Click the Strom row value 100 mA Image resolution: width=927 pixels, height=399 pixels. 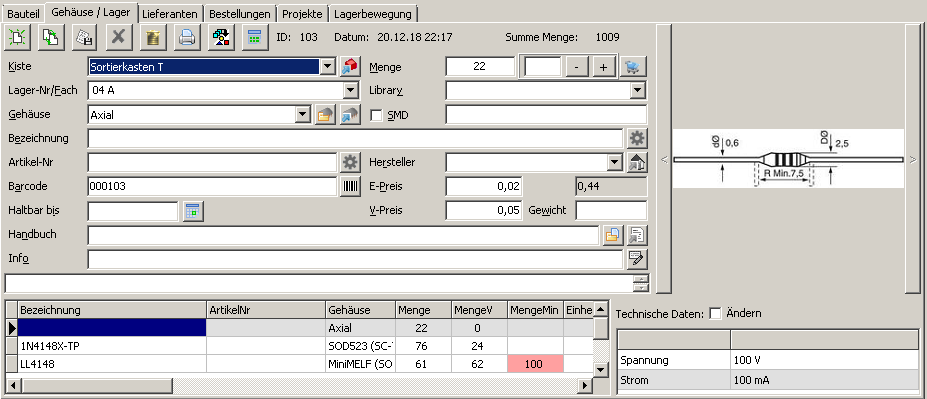tap(824, 380)
